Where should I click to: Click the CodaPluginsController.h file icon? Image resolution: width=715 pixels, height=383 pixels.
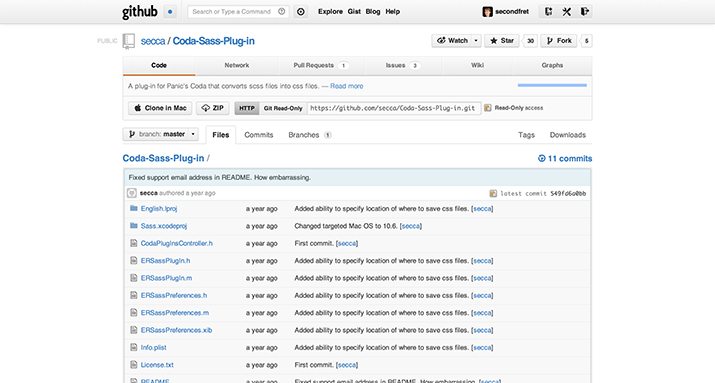point(134,243)
